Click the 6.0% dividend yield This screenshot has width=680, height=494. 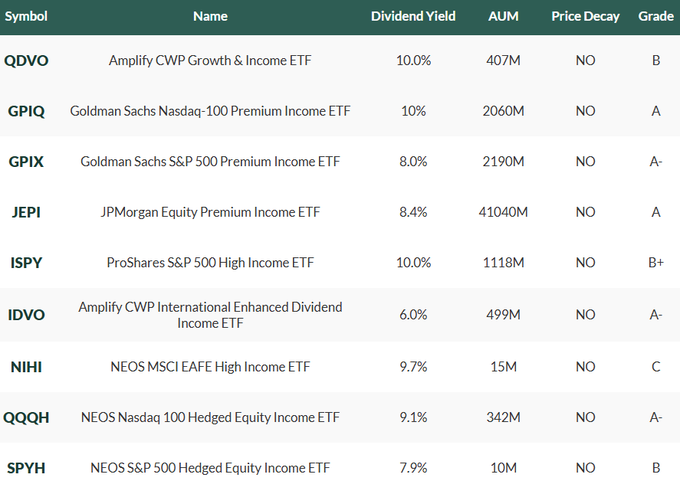pyautogui.click(x=413, y=315)
